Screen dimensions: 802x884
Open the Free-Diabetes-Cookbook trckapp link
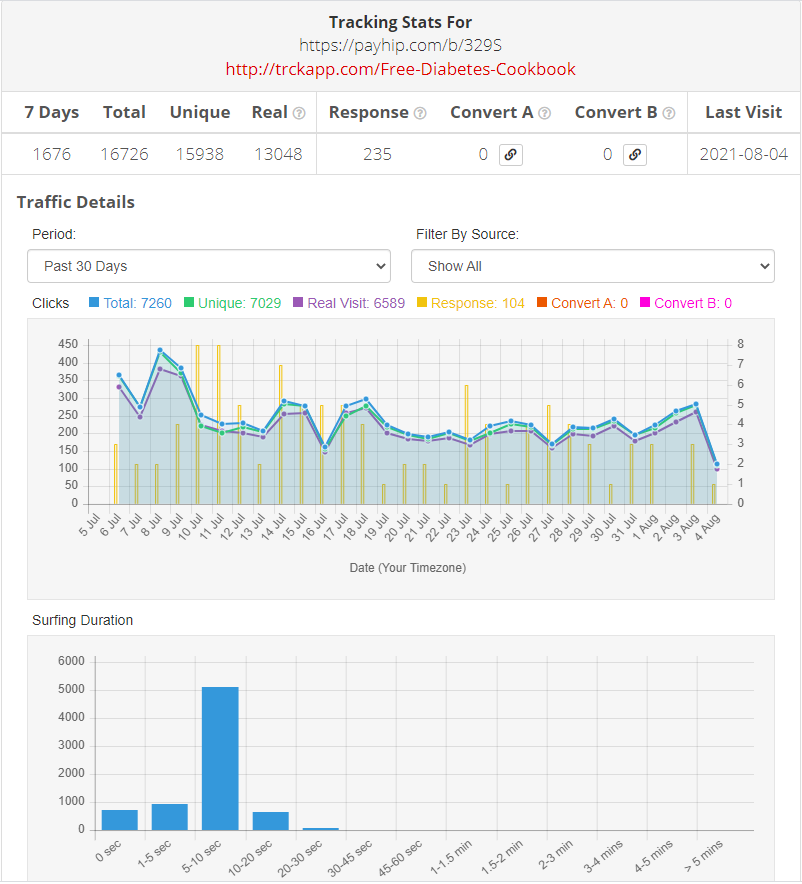pyautogui.click(x=400, y=69)
